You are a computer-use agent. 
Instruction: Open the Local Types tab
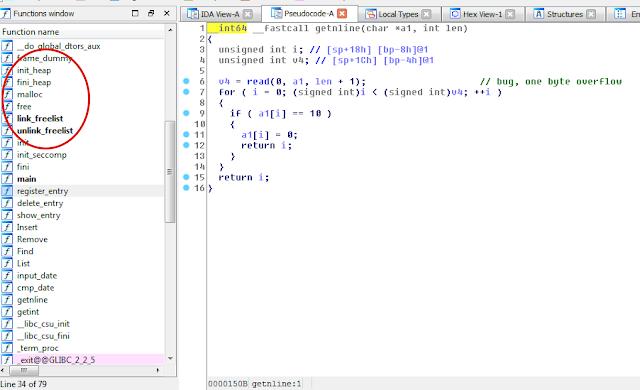coord(398,14)
